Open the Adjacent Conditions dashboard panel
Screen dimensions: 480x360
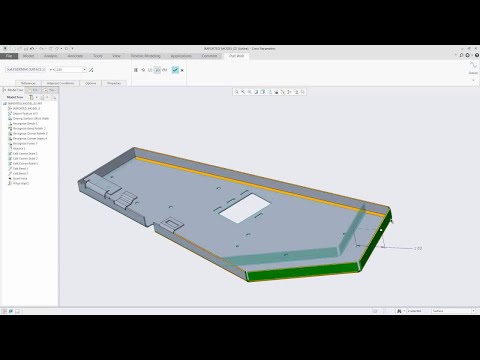pos(60,83)
